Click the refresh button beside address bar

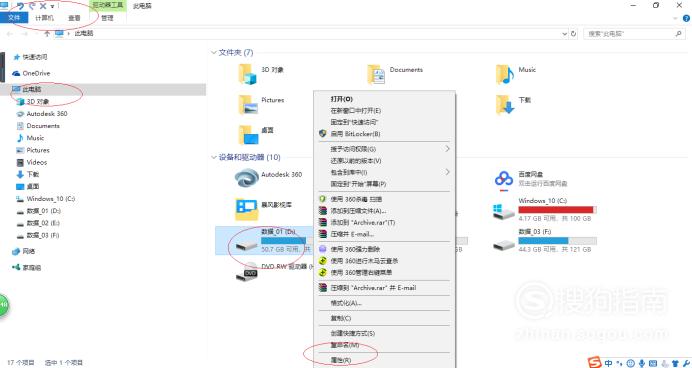point(574,34)
